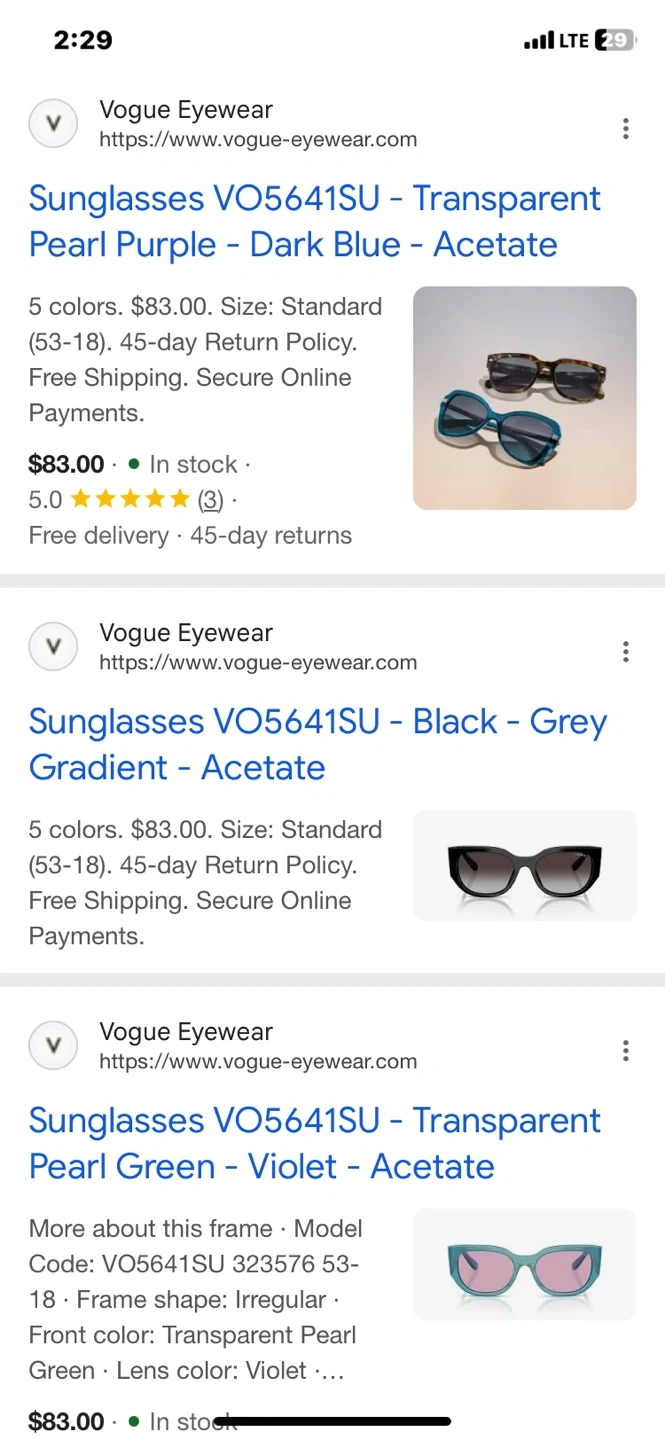Open Transparent Pearl Green Violet sunglasses link
The height and width of the screenshot is (1440, 665).
314,1143
